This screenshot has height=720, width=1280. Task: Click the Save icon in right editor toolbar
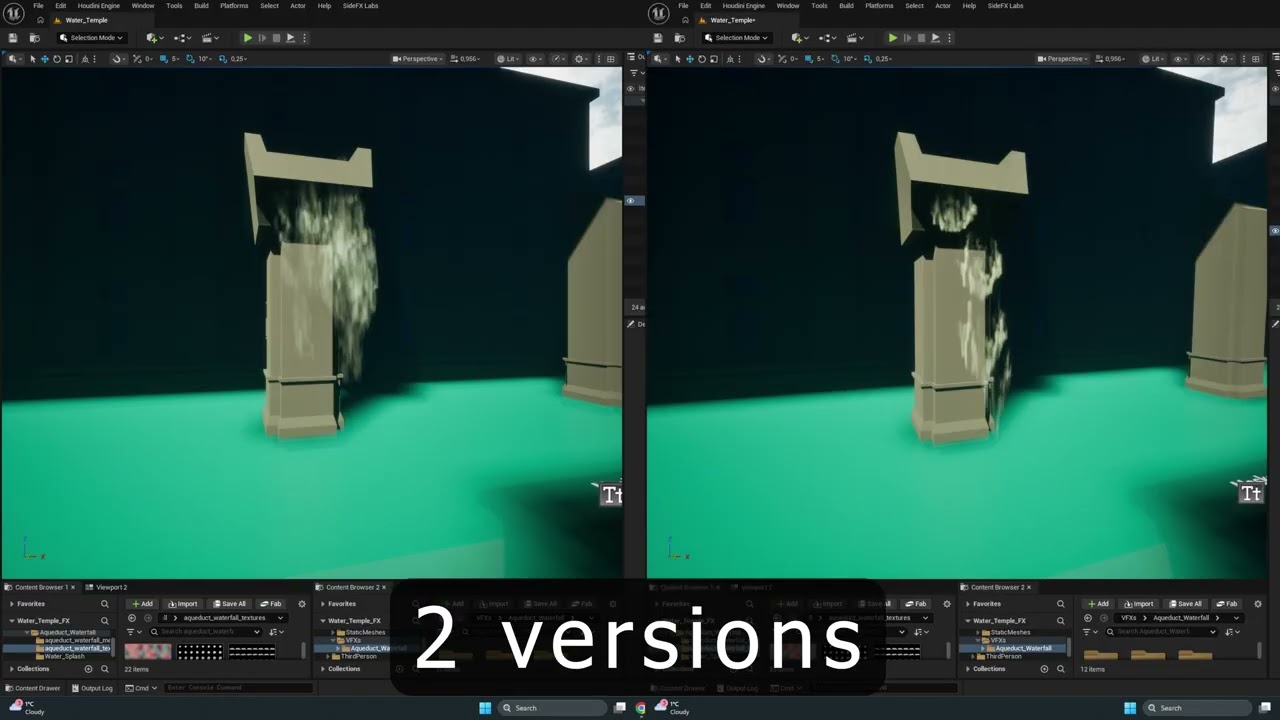click(x=658, y=38)
